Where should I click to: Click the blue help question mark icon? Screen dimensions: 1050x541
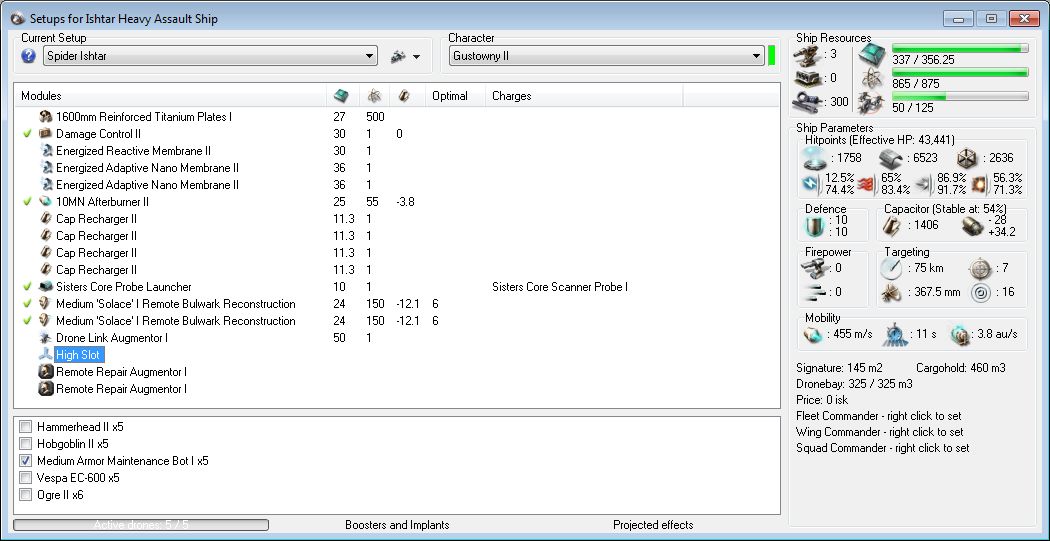coord(28,56)
